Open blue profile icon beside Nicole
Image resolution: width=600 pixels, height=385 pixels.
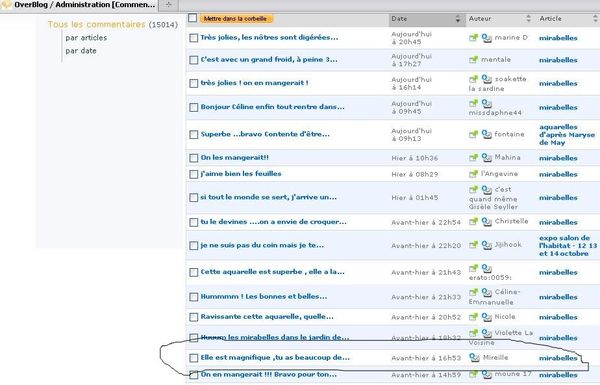click(486, 316)
